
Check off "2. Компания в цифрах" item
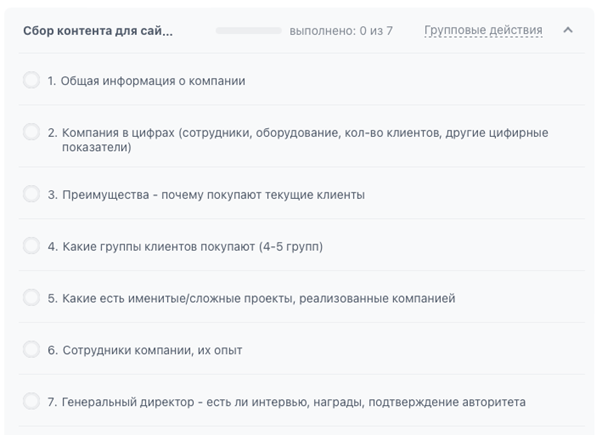click(x=31, y=132)
